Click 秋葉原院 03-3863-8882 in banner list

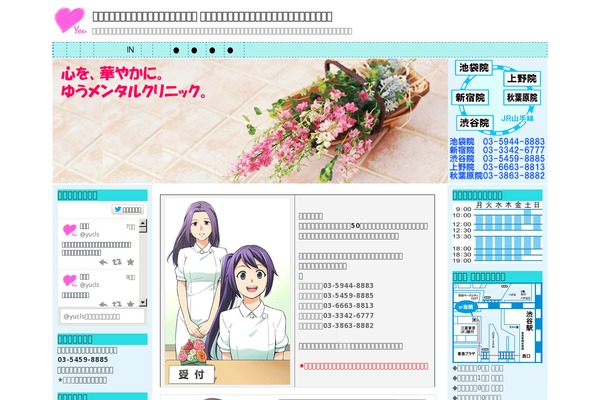(497, 176)
